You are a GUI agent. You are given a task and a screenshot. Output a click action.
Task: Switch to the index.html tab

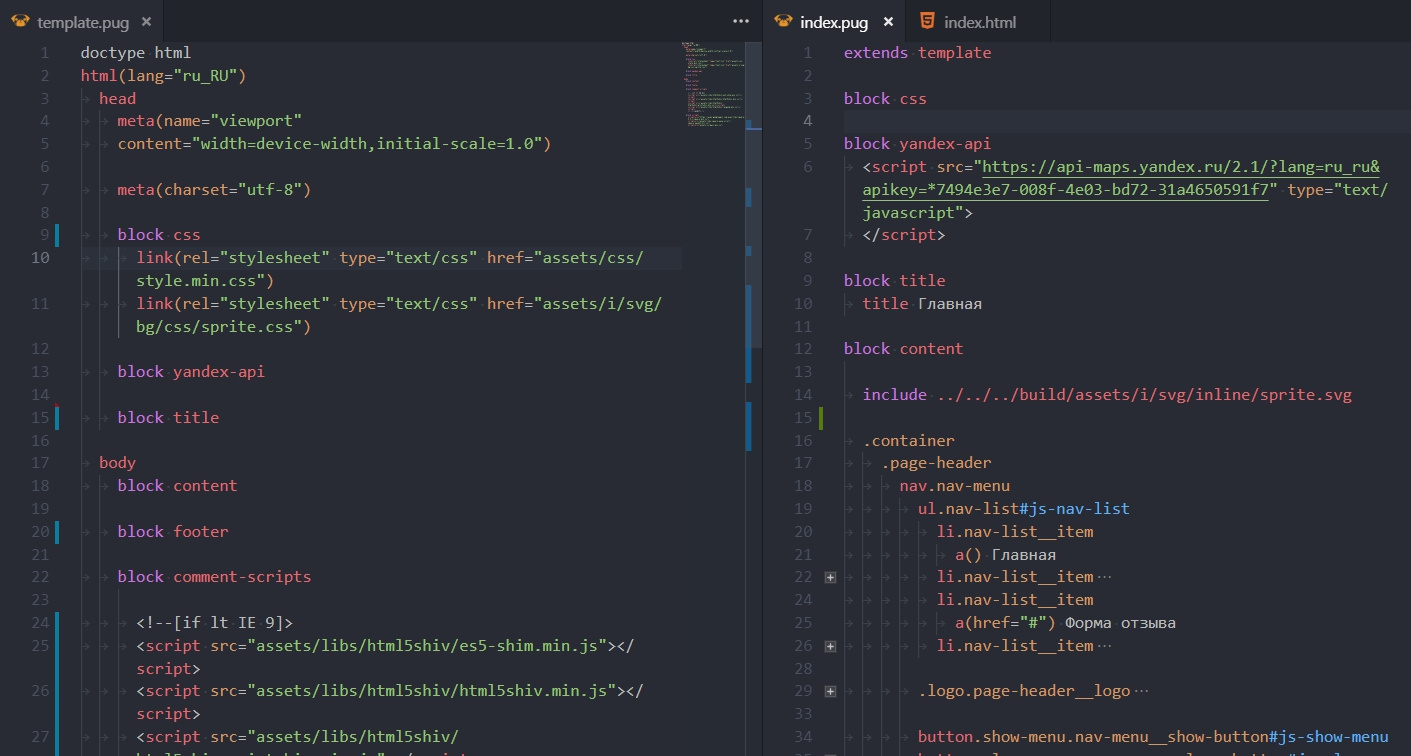[980, 22]
